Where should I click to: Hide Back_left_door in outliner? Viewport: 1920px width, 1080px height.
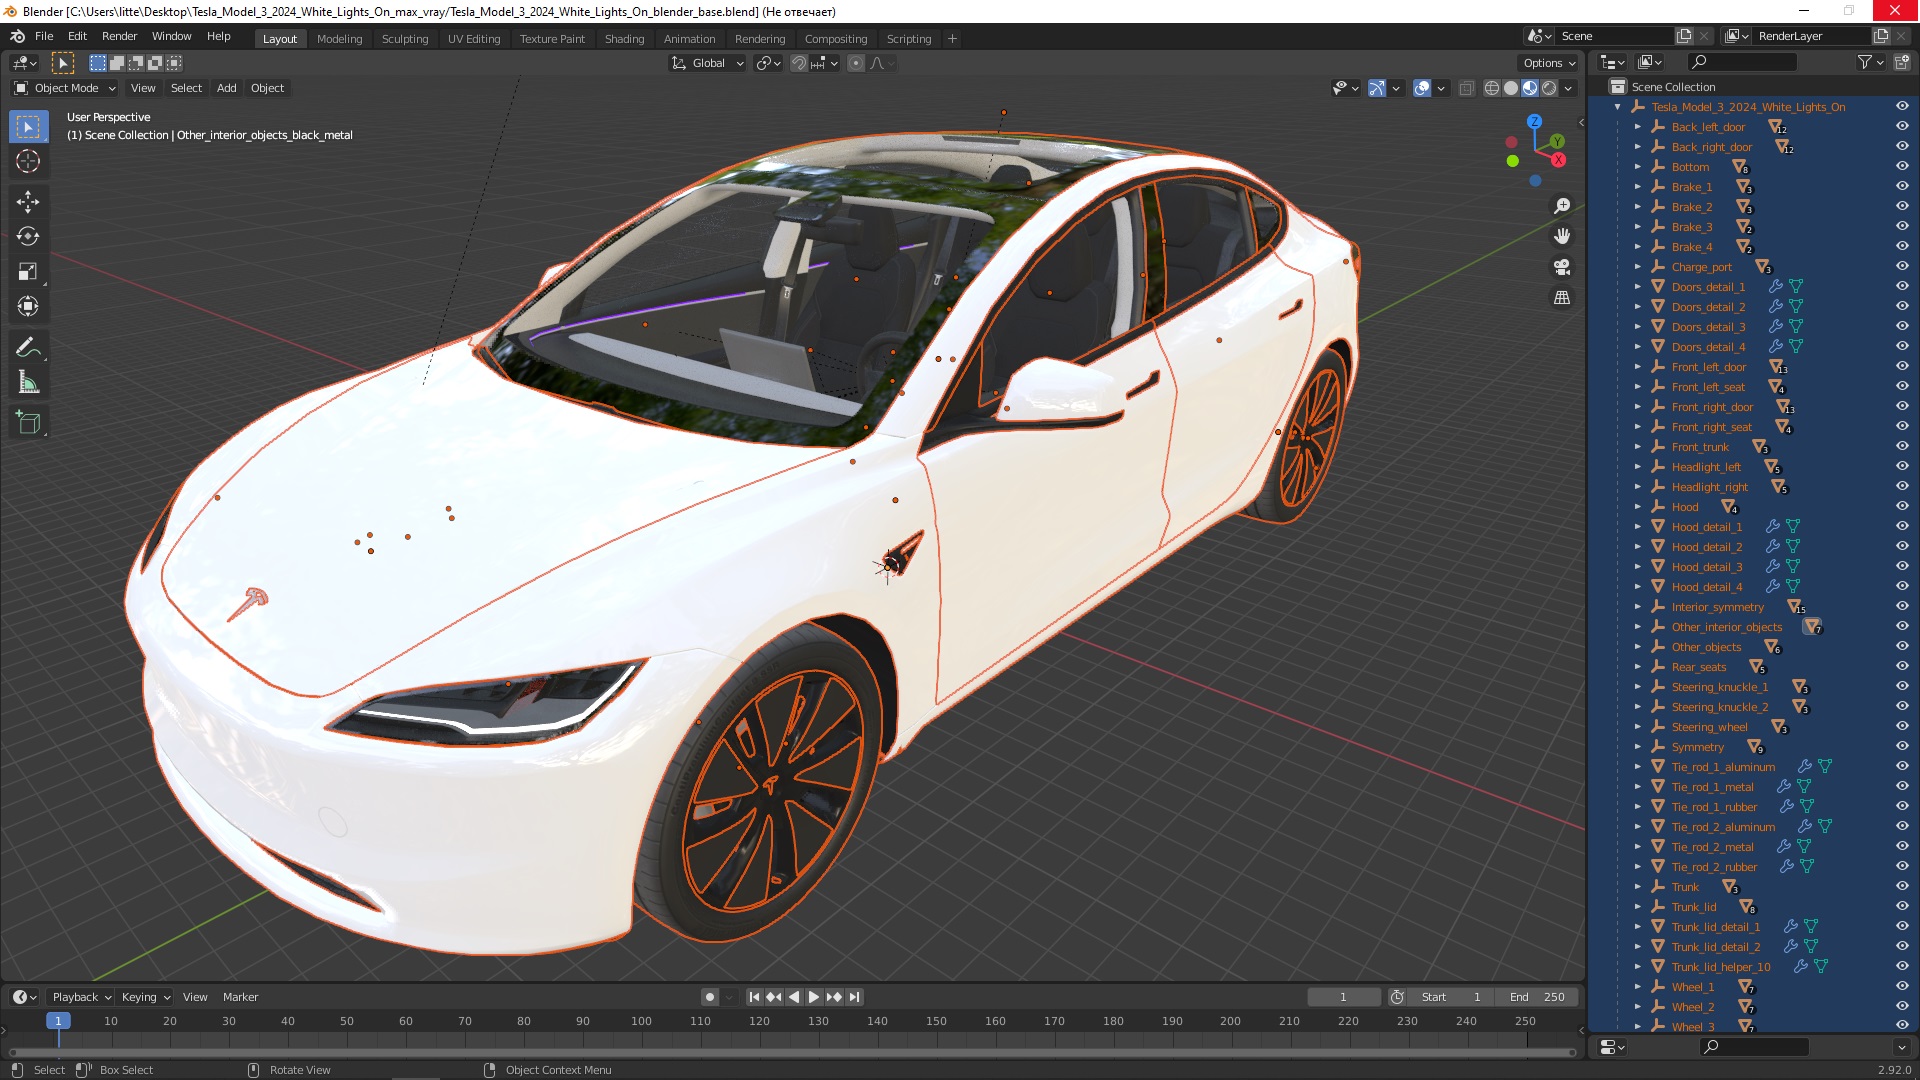[1902, 127]
